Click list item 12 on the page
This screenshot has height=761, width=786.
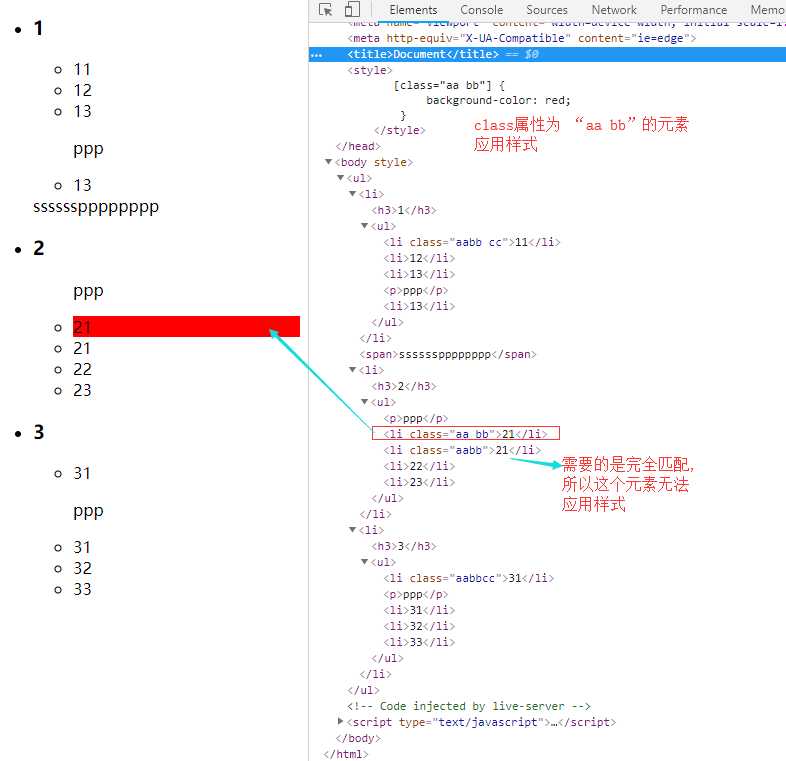pyautogui.click(x=82, y=90)
